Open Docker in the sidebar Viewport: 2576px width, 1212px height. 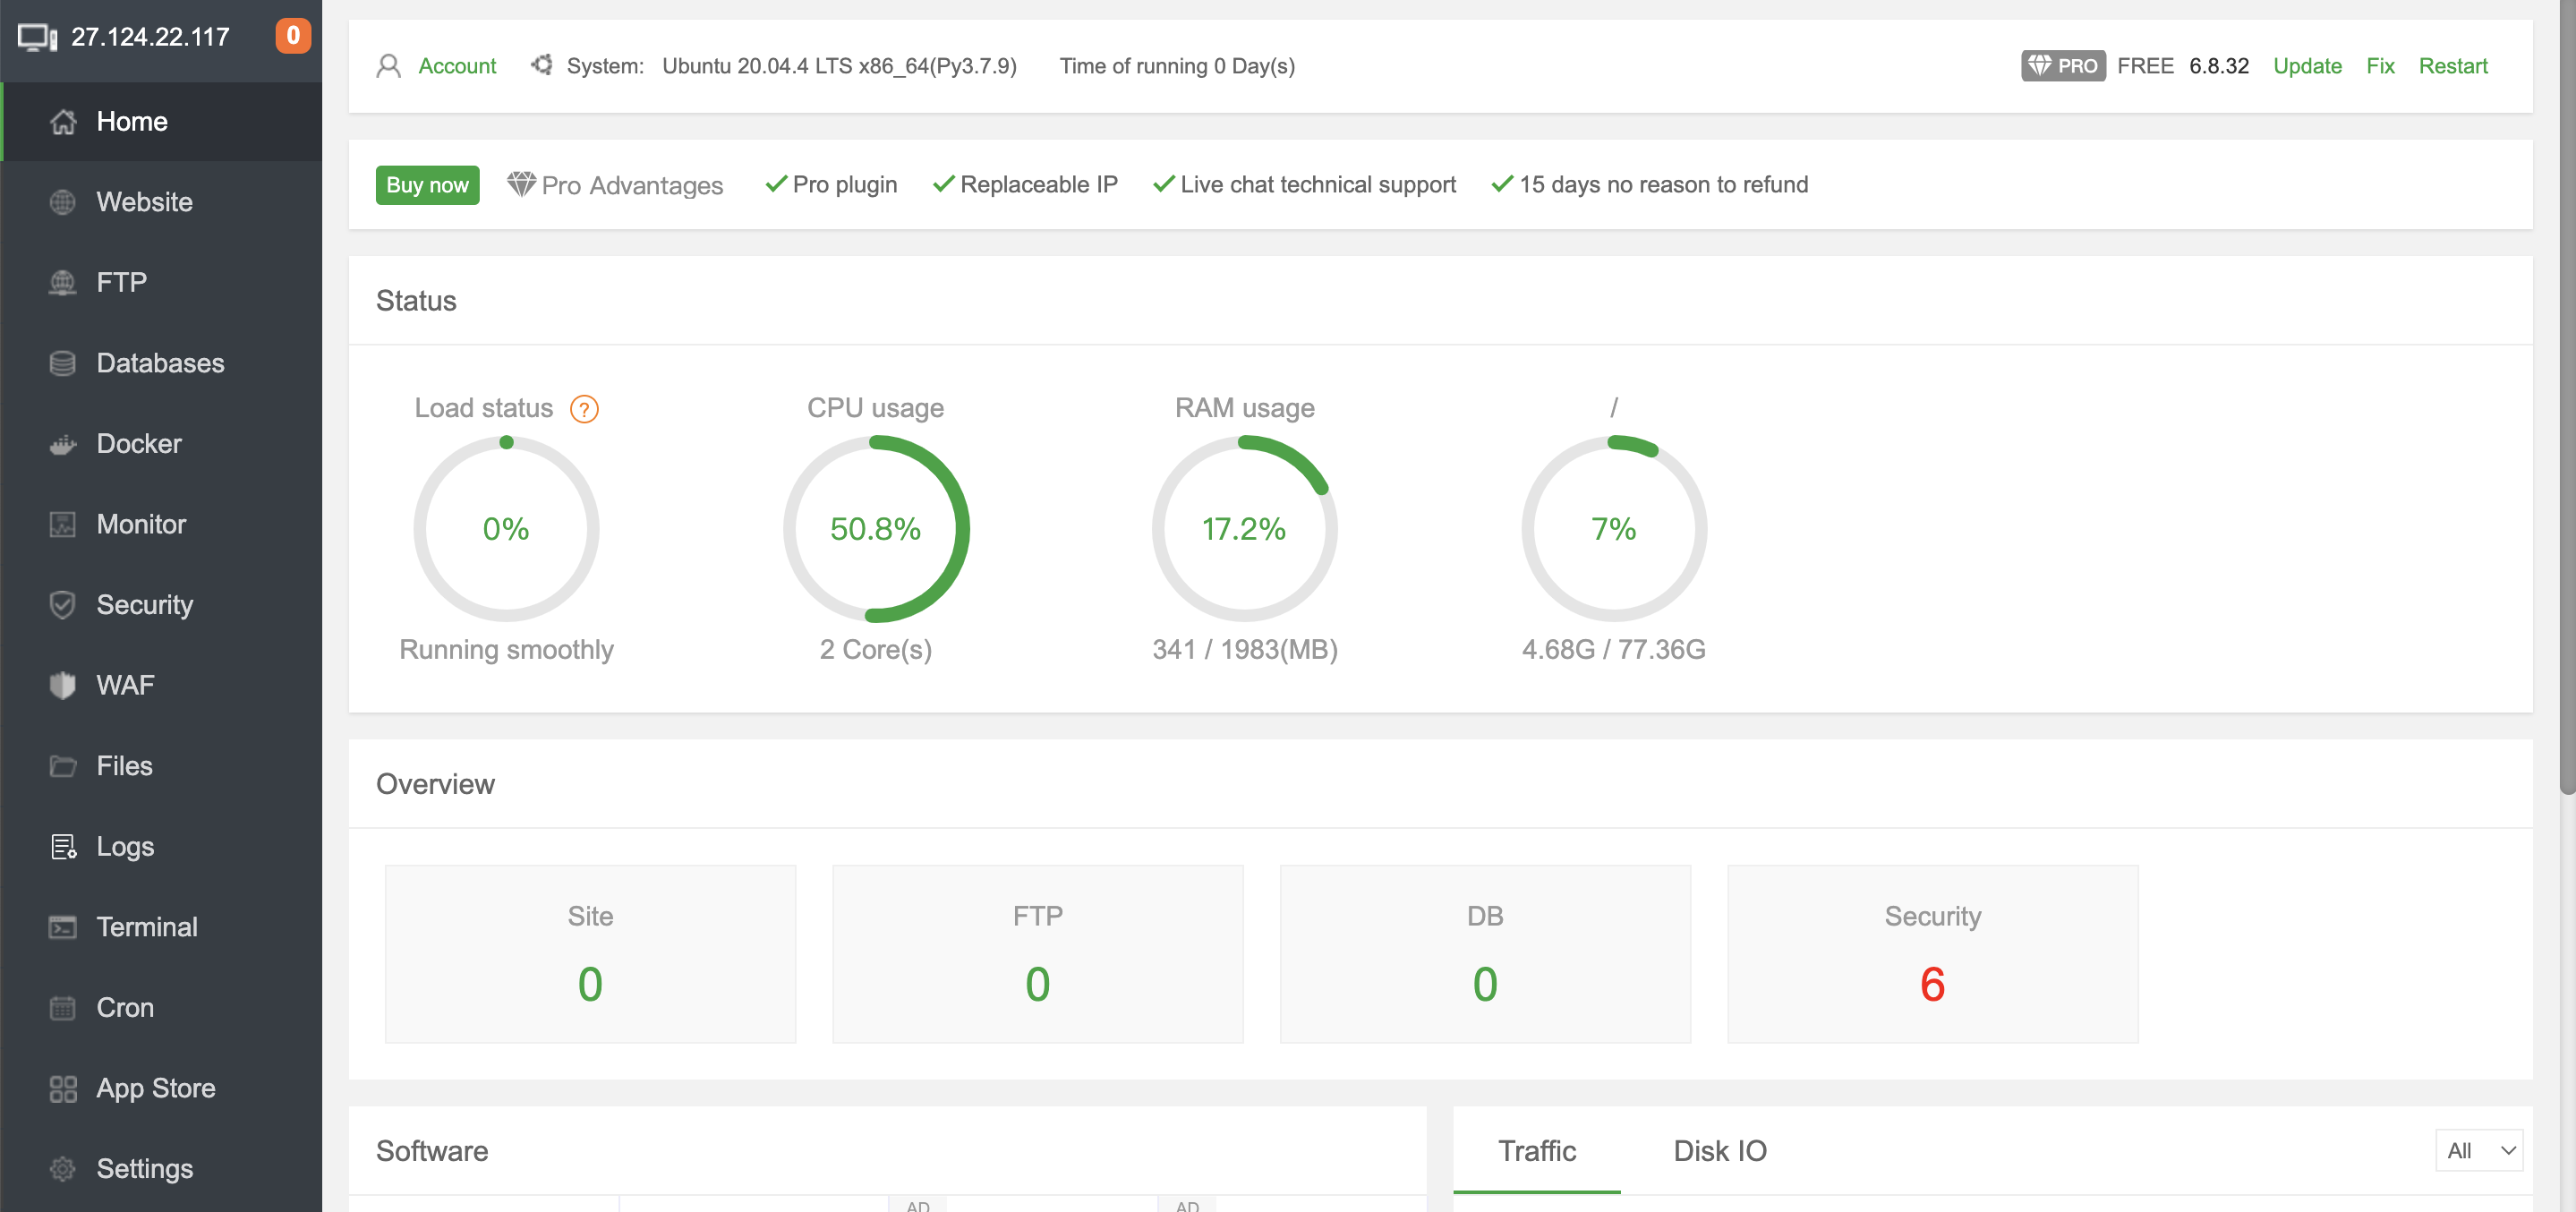pos(161,444)
